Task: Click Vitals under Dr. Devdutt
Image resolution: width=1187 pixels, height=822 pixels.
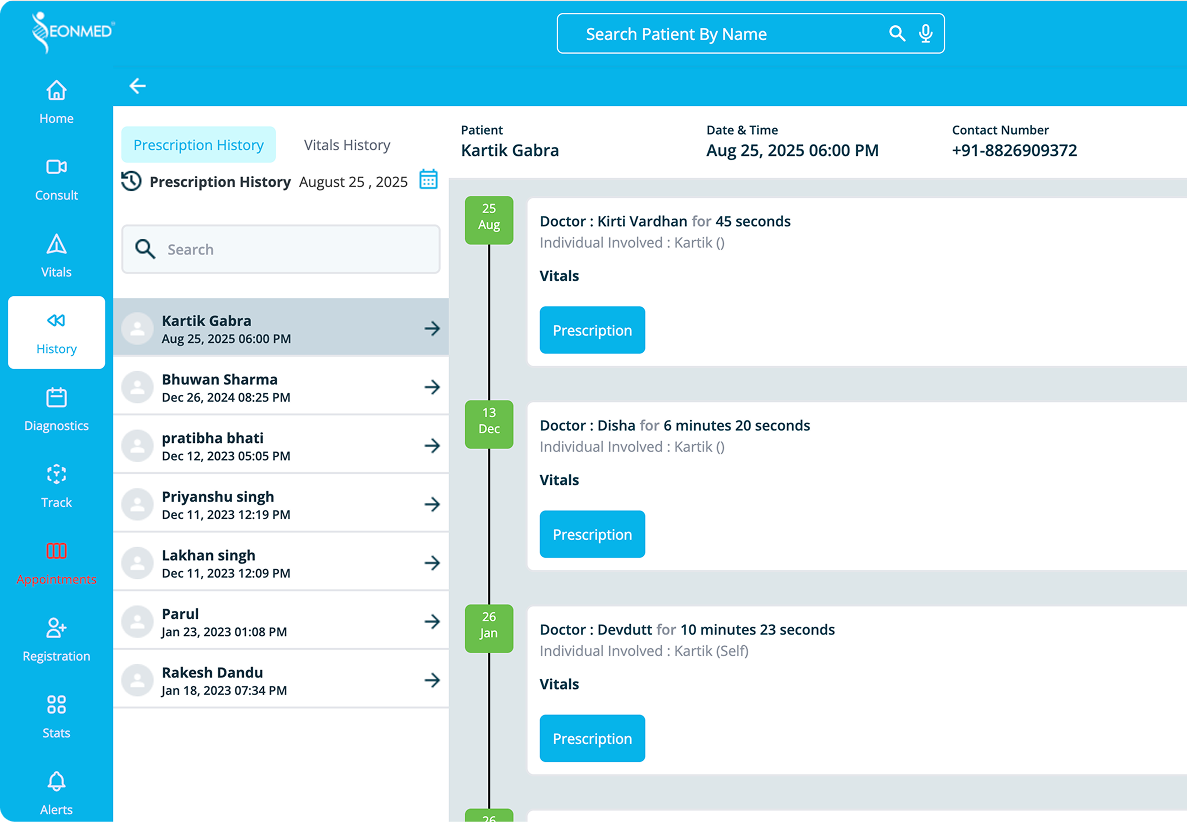Action: (559, 683)
